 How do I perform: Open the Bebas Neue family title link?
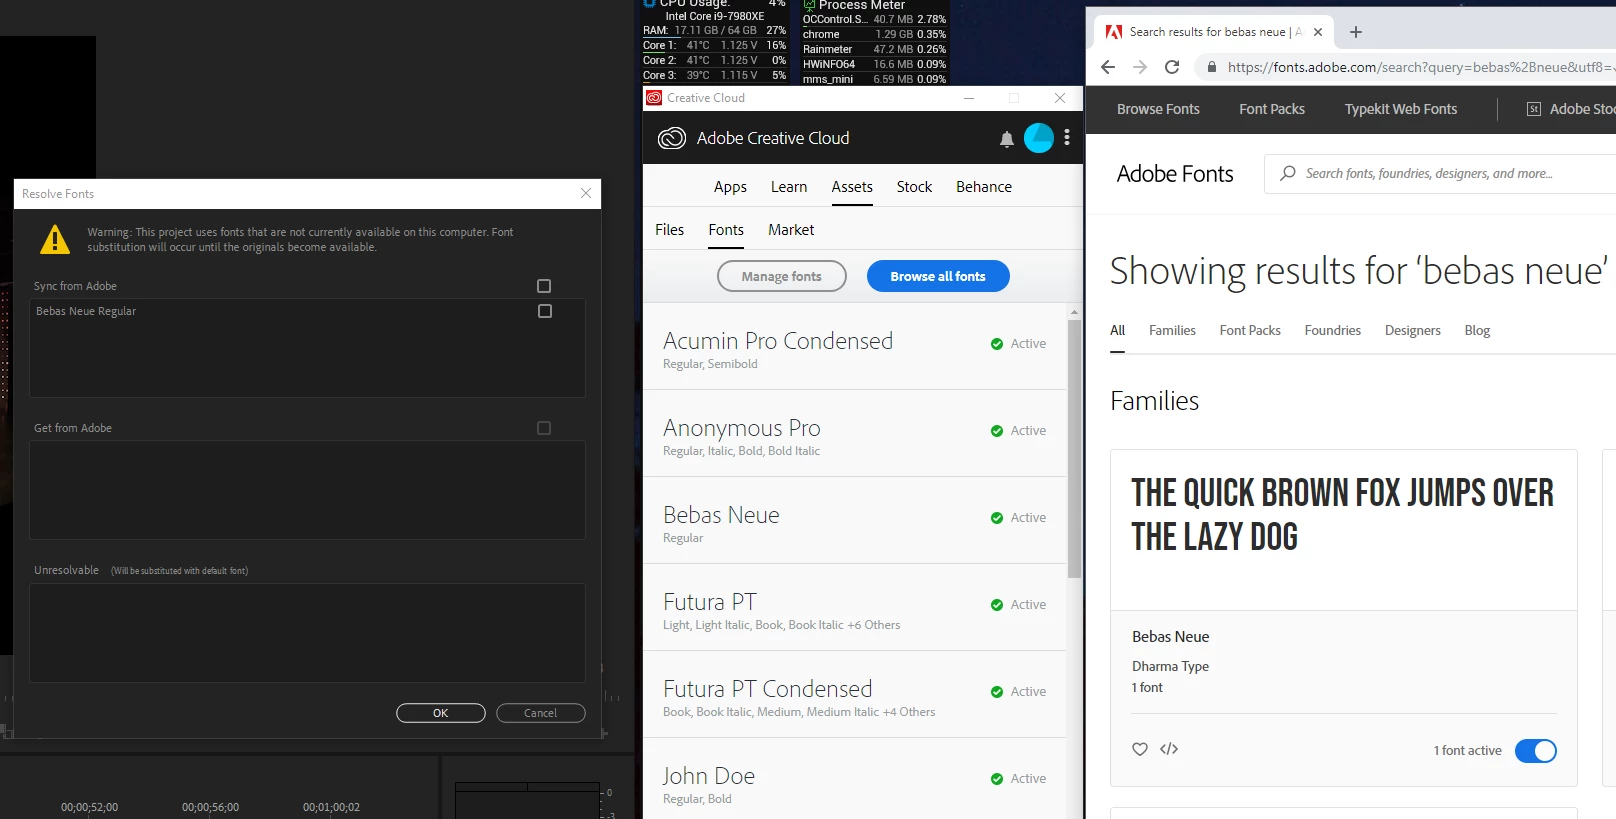tap(1170, 636)
